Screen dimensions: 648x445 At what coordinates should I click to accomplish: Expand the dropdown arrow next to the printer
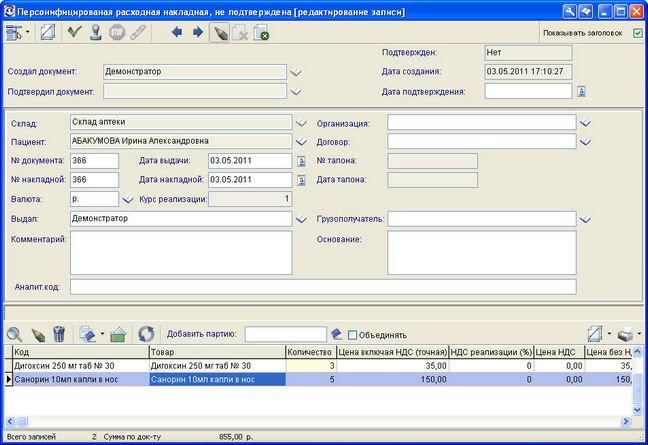[x=639, y=333]
